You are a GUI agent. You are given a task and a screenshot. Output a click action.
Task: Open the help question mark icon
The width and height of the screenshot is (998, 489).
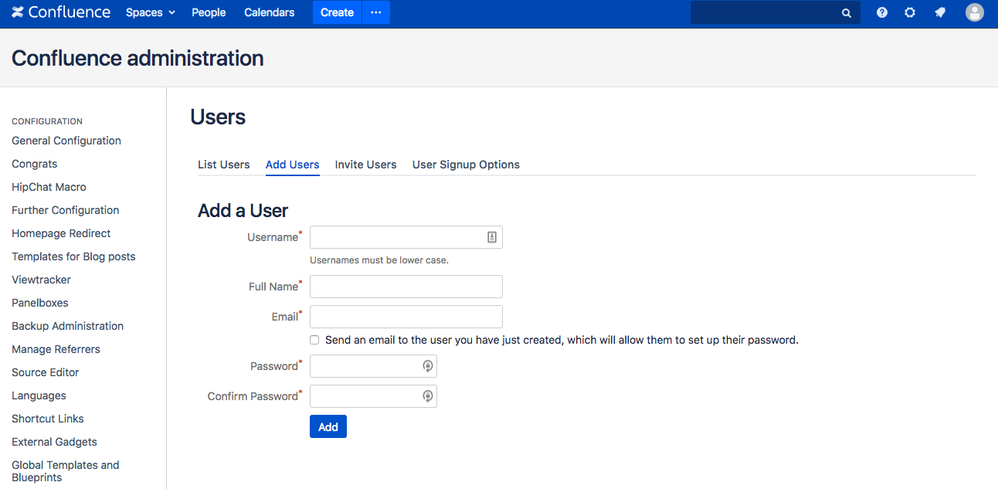pos(882,13)
